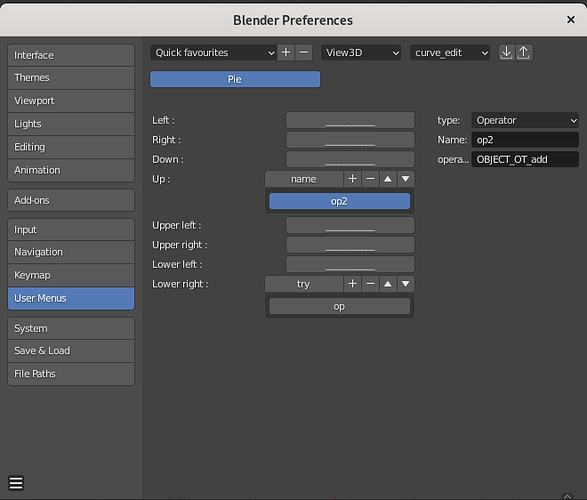Open the Quick favourites dropdown
The height and width of the screenshot is (500, 587).
pos(213,52)
